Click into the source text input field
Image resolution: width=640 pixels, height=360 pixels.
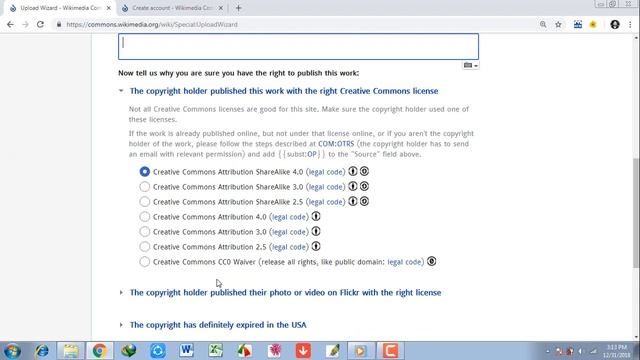[x=298, y=47]
